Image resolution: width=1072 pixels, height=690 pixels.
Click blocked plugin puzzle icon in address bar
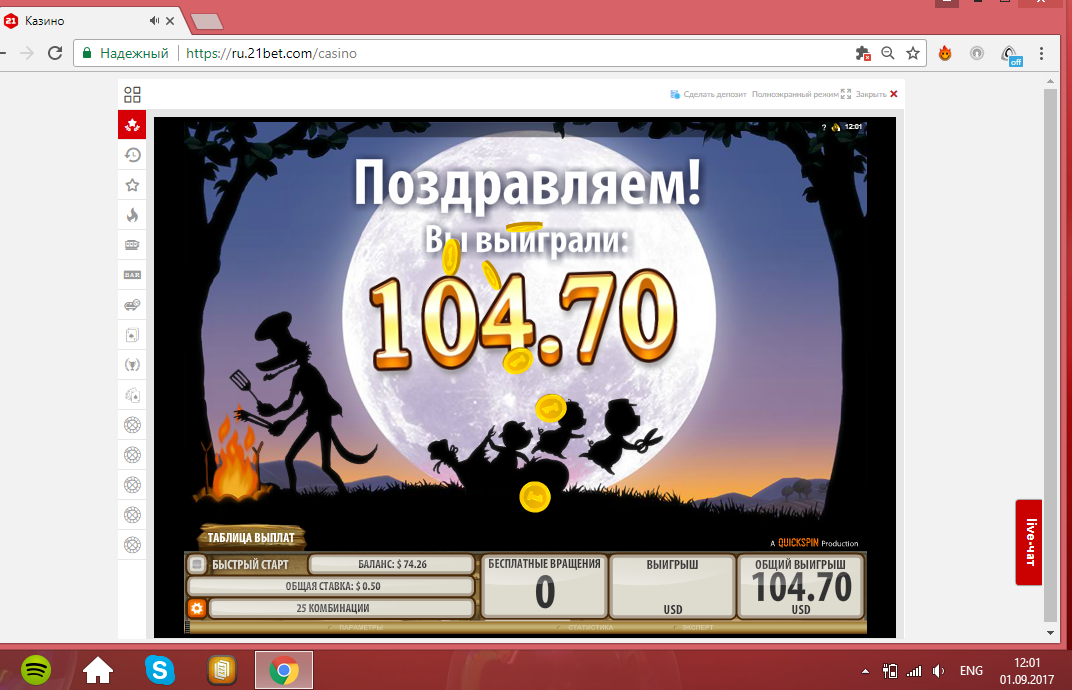coord(863,53)
